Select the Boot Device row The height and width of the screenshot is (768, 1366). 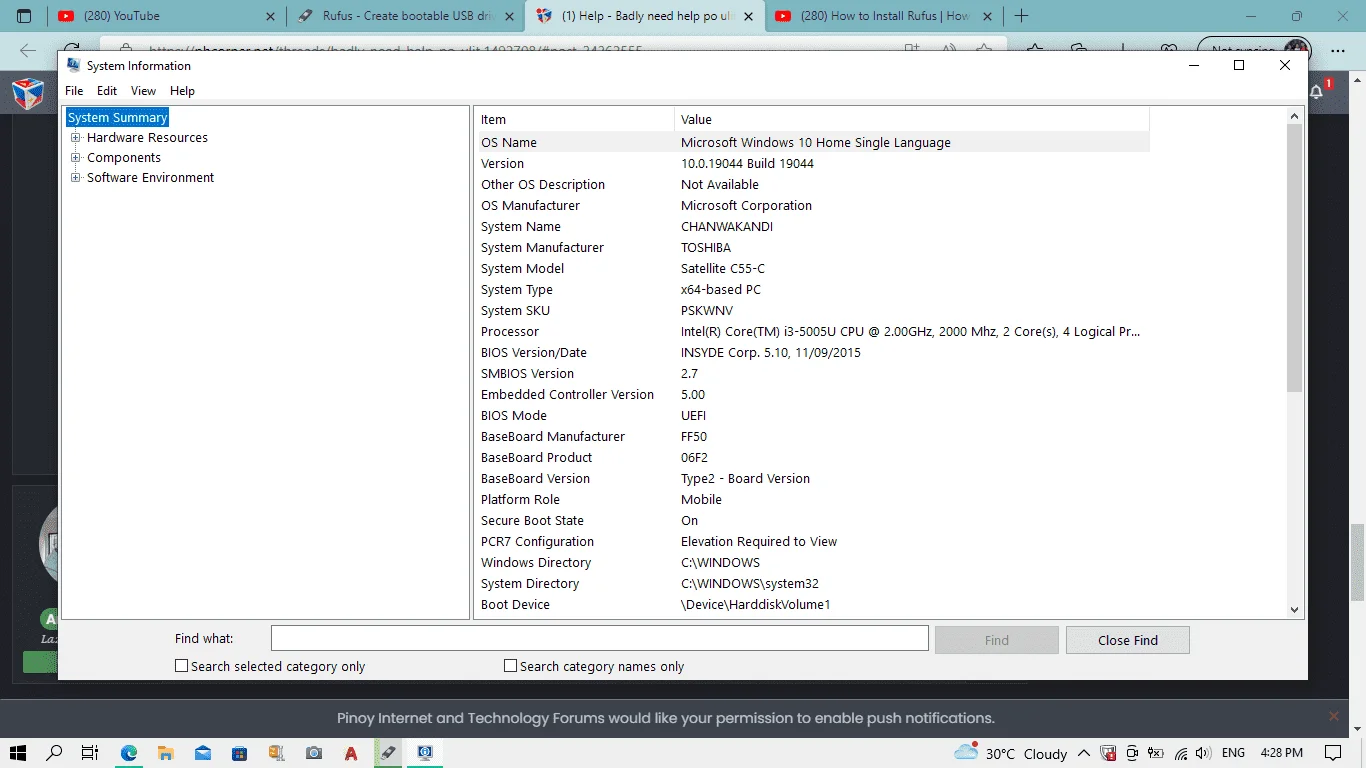pos(814,605)
